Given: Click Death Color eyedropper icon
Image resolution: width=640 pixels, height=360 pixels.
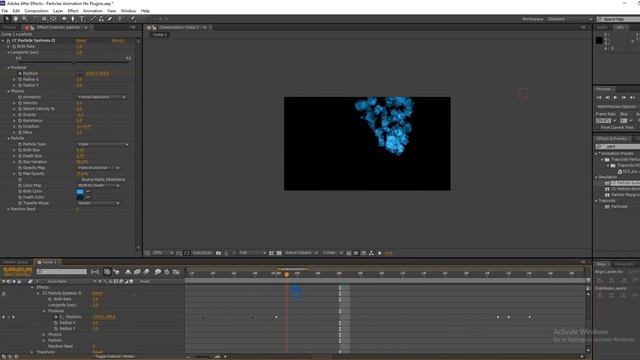Looking at the screenshot, I should pyautogui.click(x=88, y=197).
